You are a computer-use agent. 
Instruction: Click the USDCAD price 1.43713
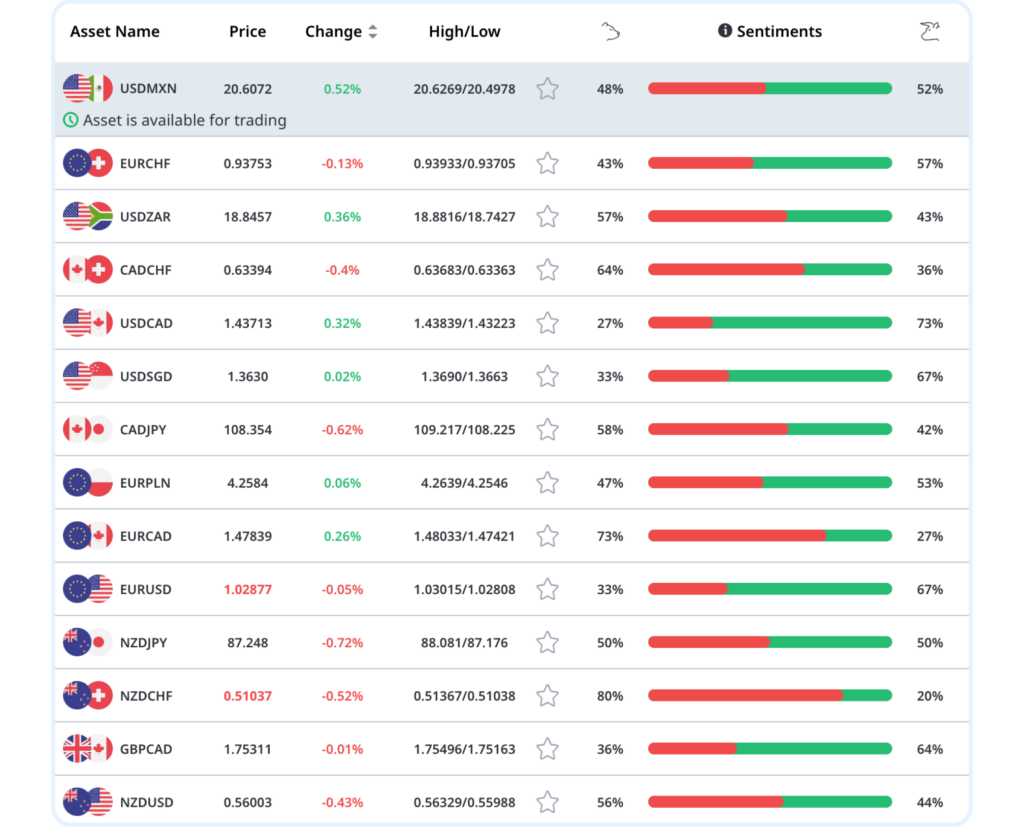pos(248,323)
